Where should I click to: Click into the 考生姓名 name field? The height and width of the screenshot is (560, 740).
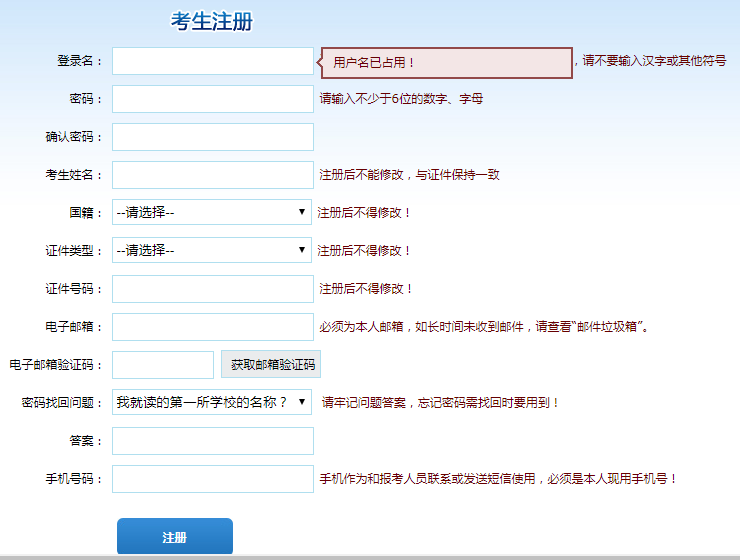click(x=212, y=175)
